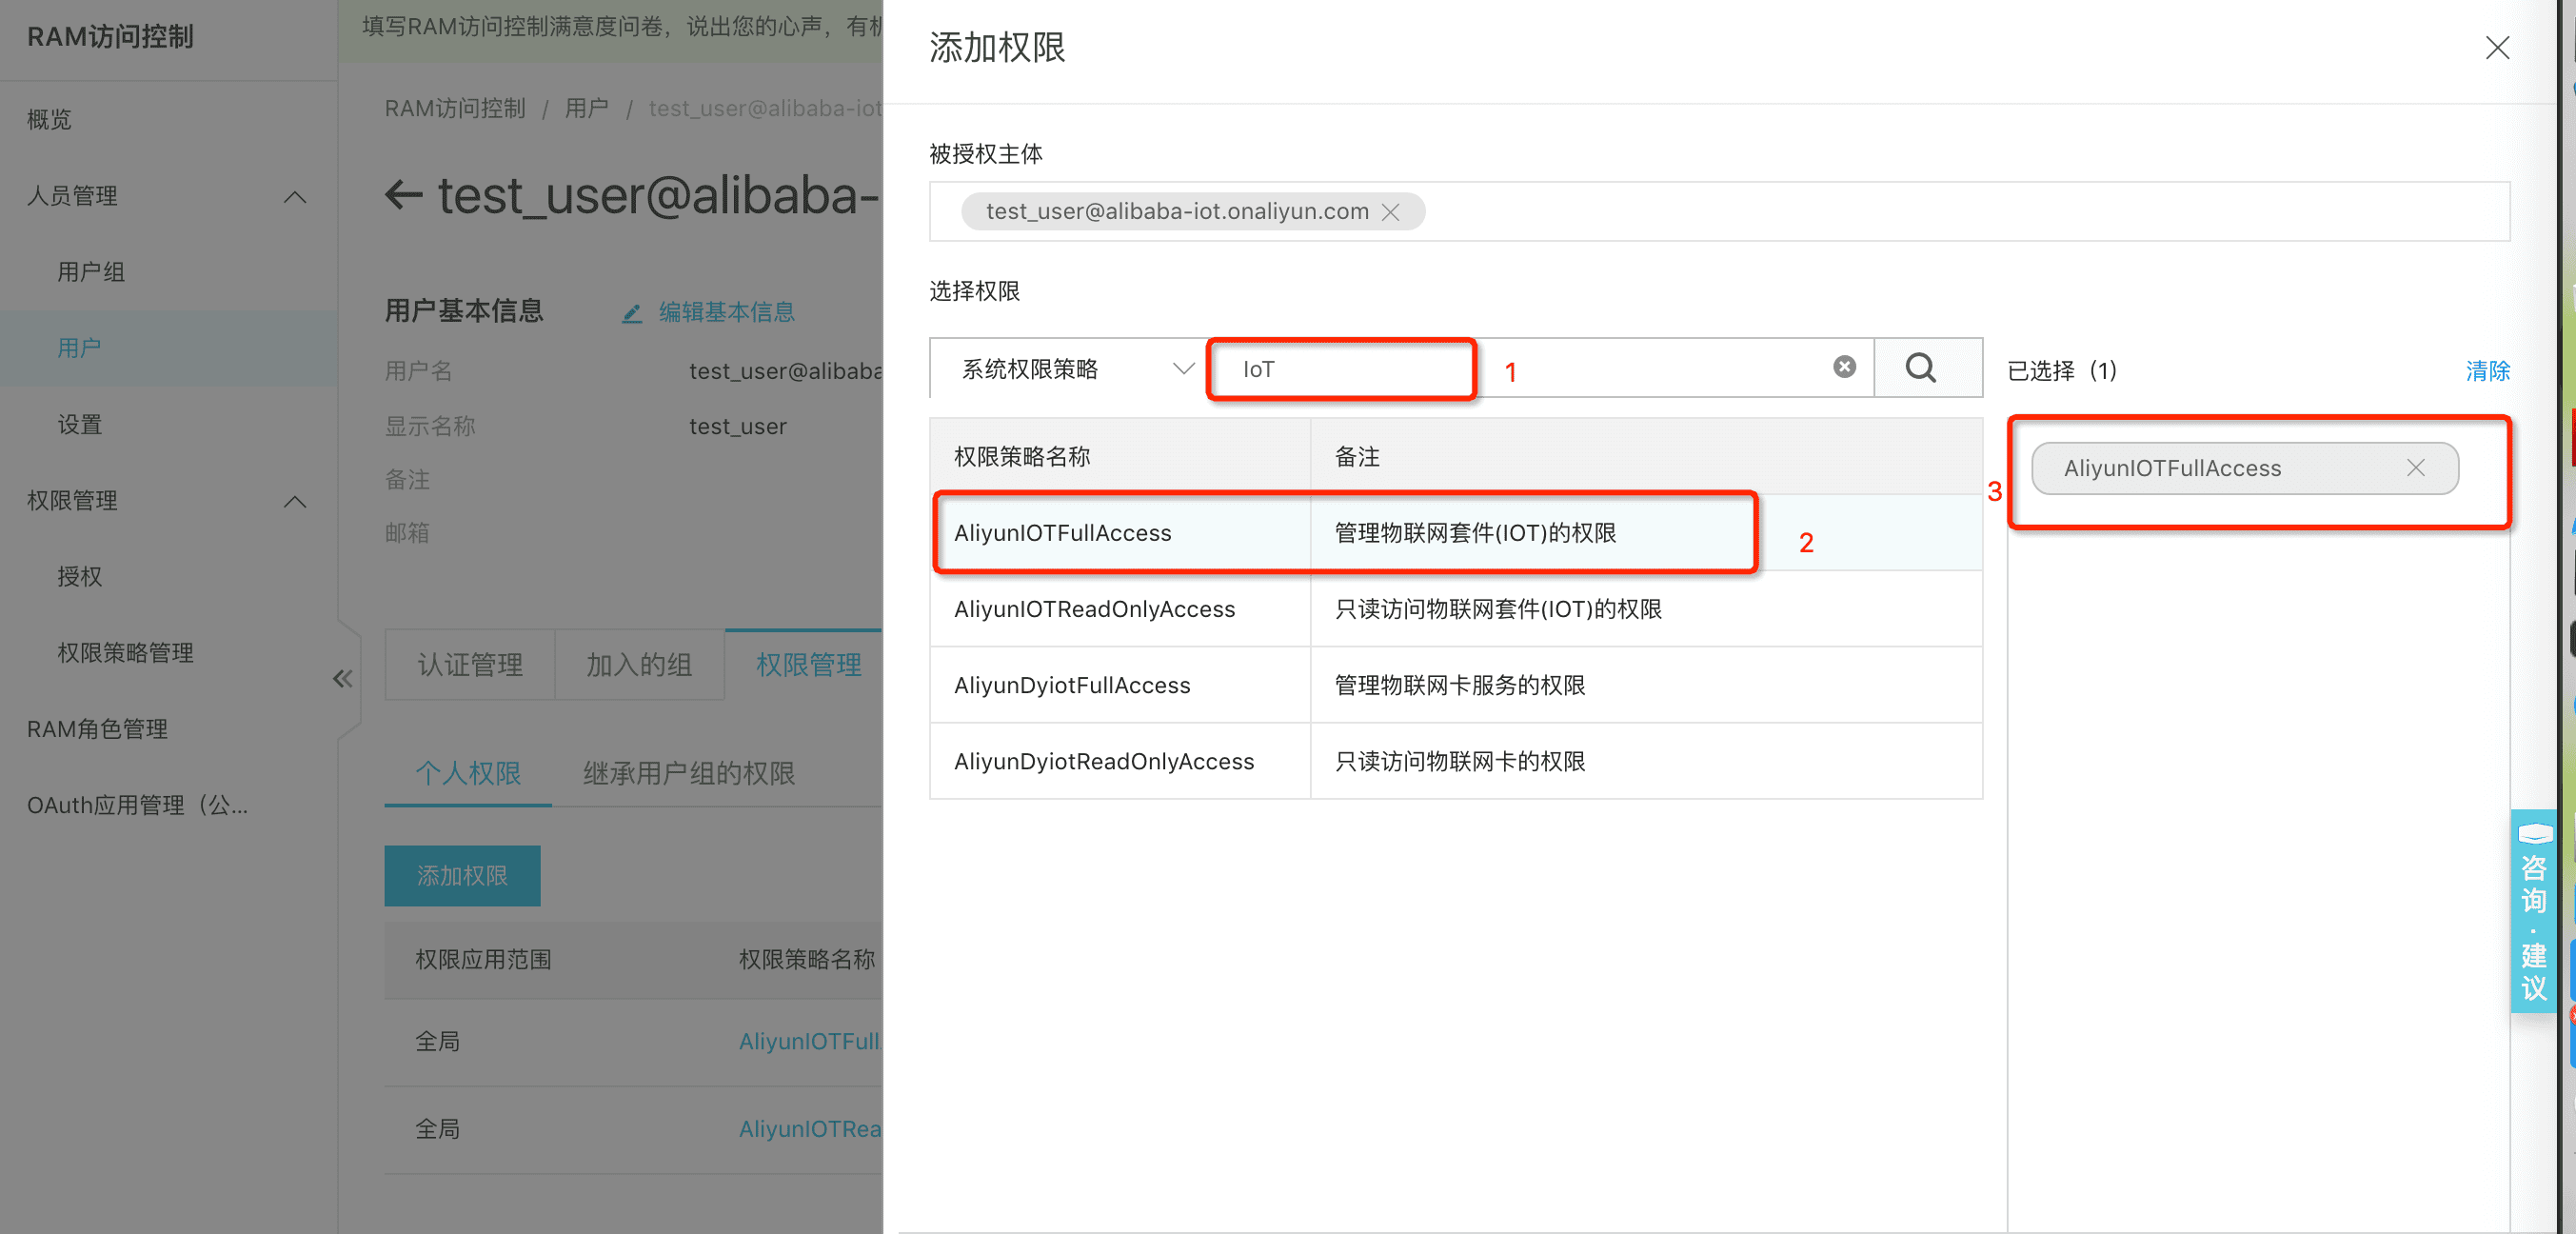Open the consult and suggest widget

pyautogui.click(x=2532, y=912)
